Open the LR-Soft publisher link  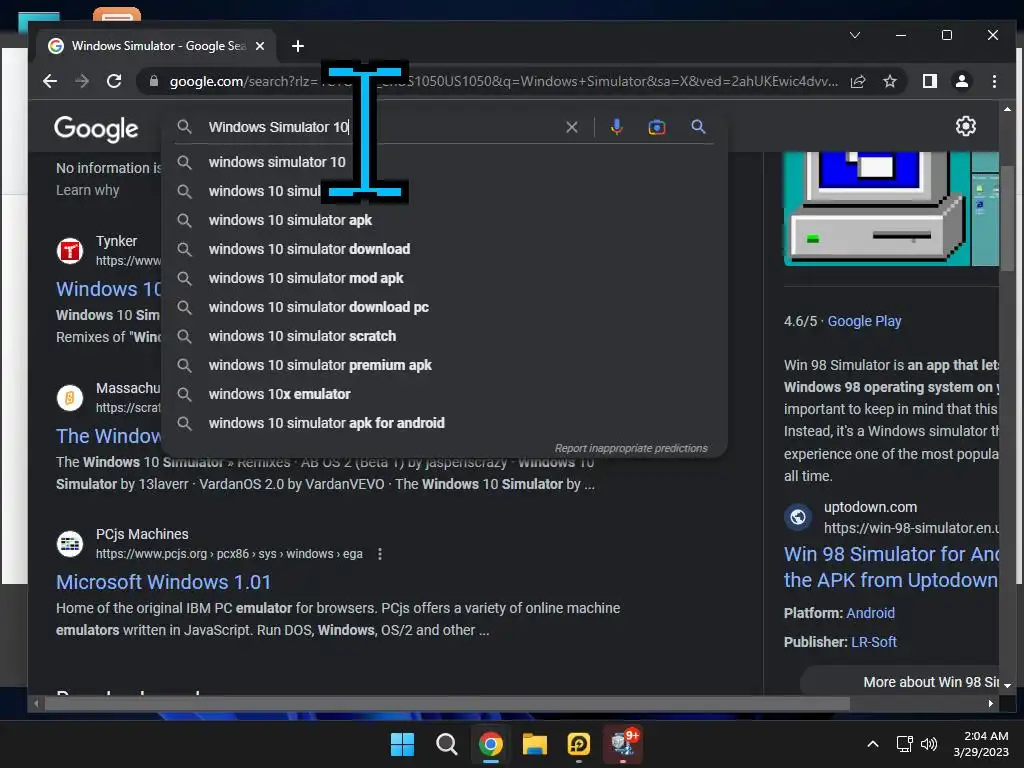pyautogui.click(x=874, y=642)
